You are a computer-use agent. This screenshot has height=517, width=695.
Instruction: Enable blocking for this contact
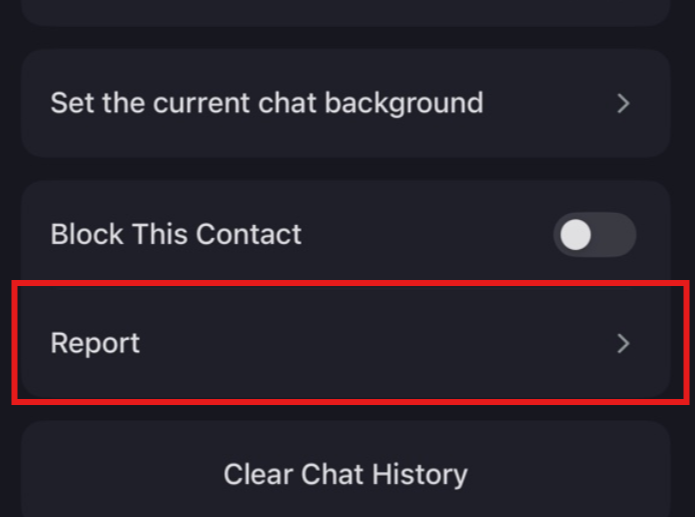coord(594,235)
